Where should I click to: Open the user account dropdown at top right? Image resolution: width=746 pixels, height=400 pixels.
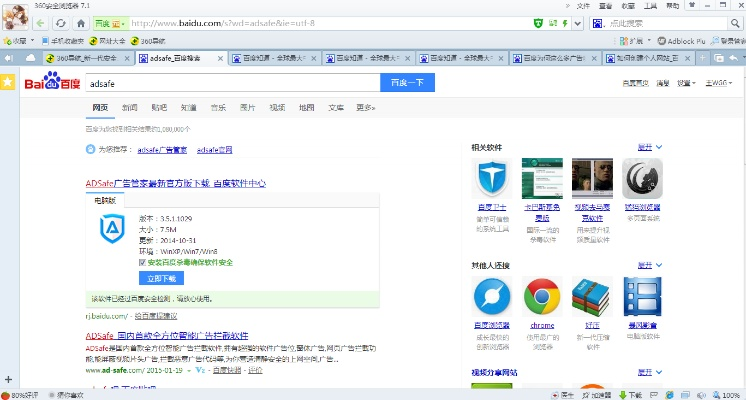718,83
